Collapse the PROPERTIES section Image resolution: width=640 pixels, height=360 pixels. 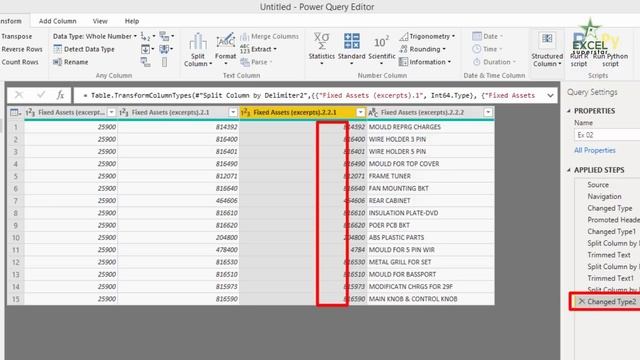pyautogui.click(x=569, y=111)
